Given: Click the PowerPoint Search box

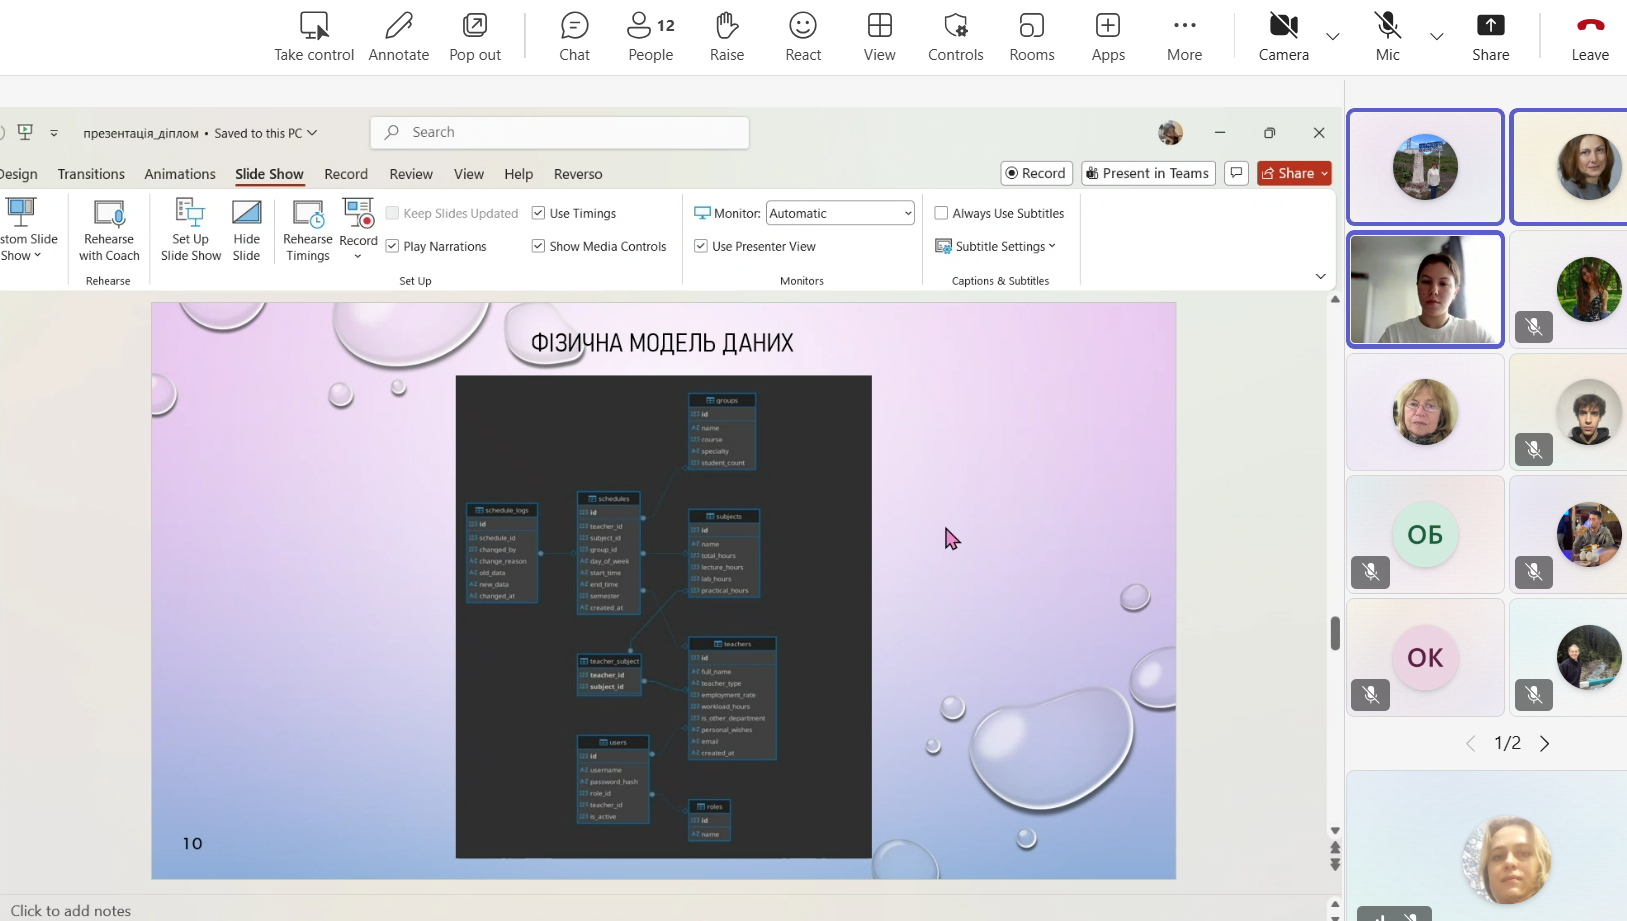Looking at the screenshot, I should [x=560, y=132].
